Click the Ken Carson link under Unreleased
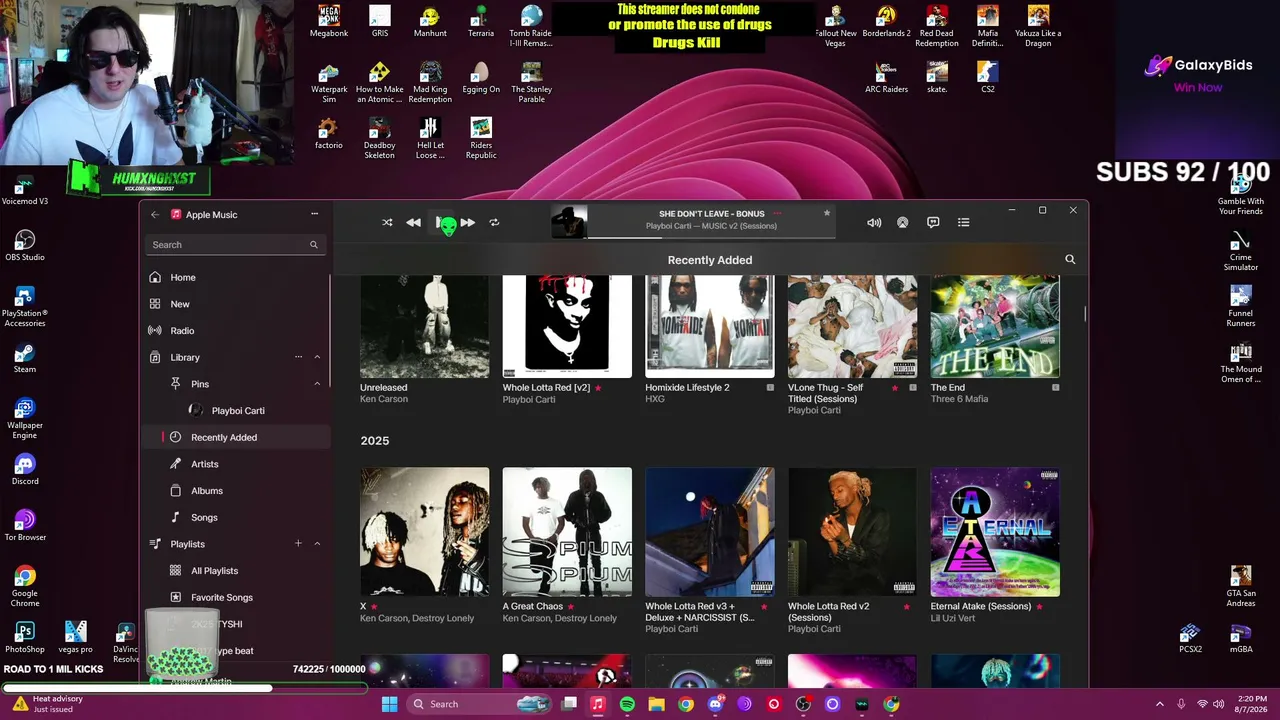Viewport: 1280px width, 720px height. (x=384, y=399)
